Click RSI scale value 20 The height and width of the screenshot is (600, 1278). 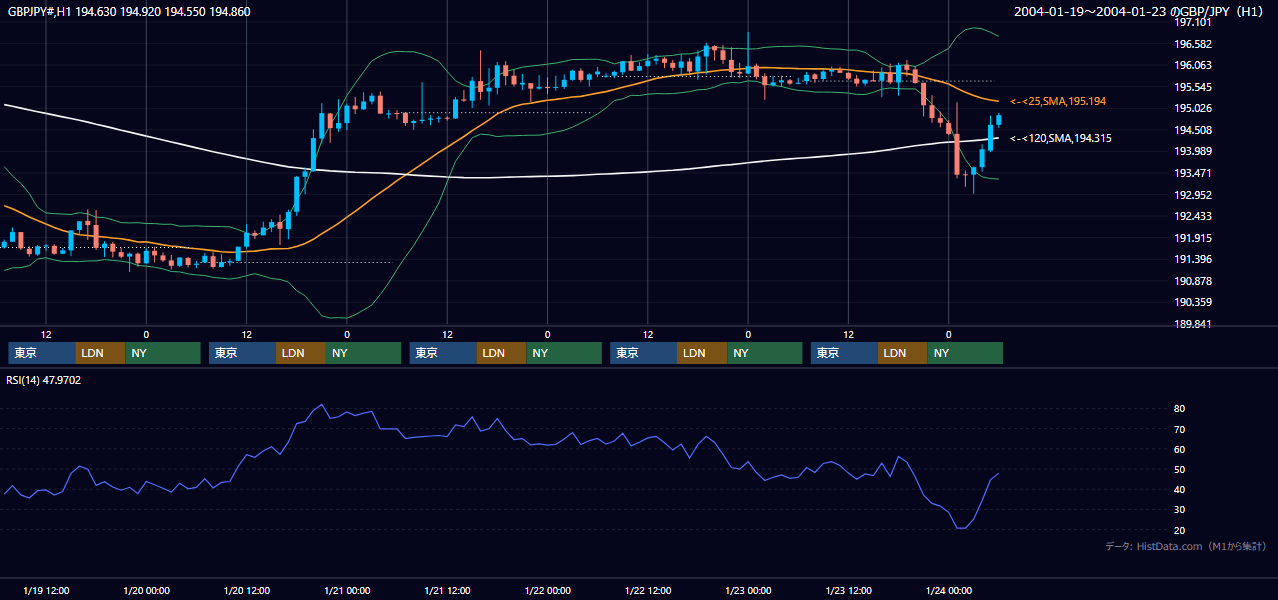tap(1179, 530)
